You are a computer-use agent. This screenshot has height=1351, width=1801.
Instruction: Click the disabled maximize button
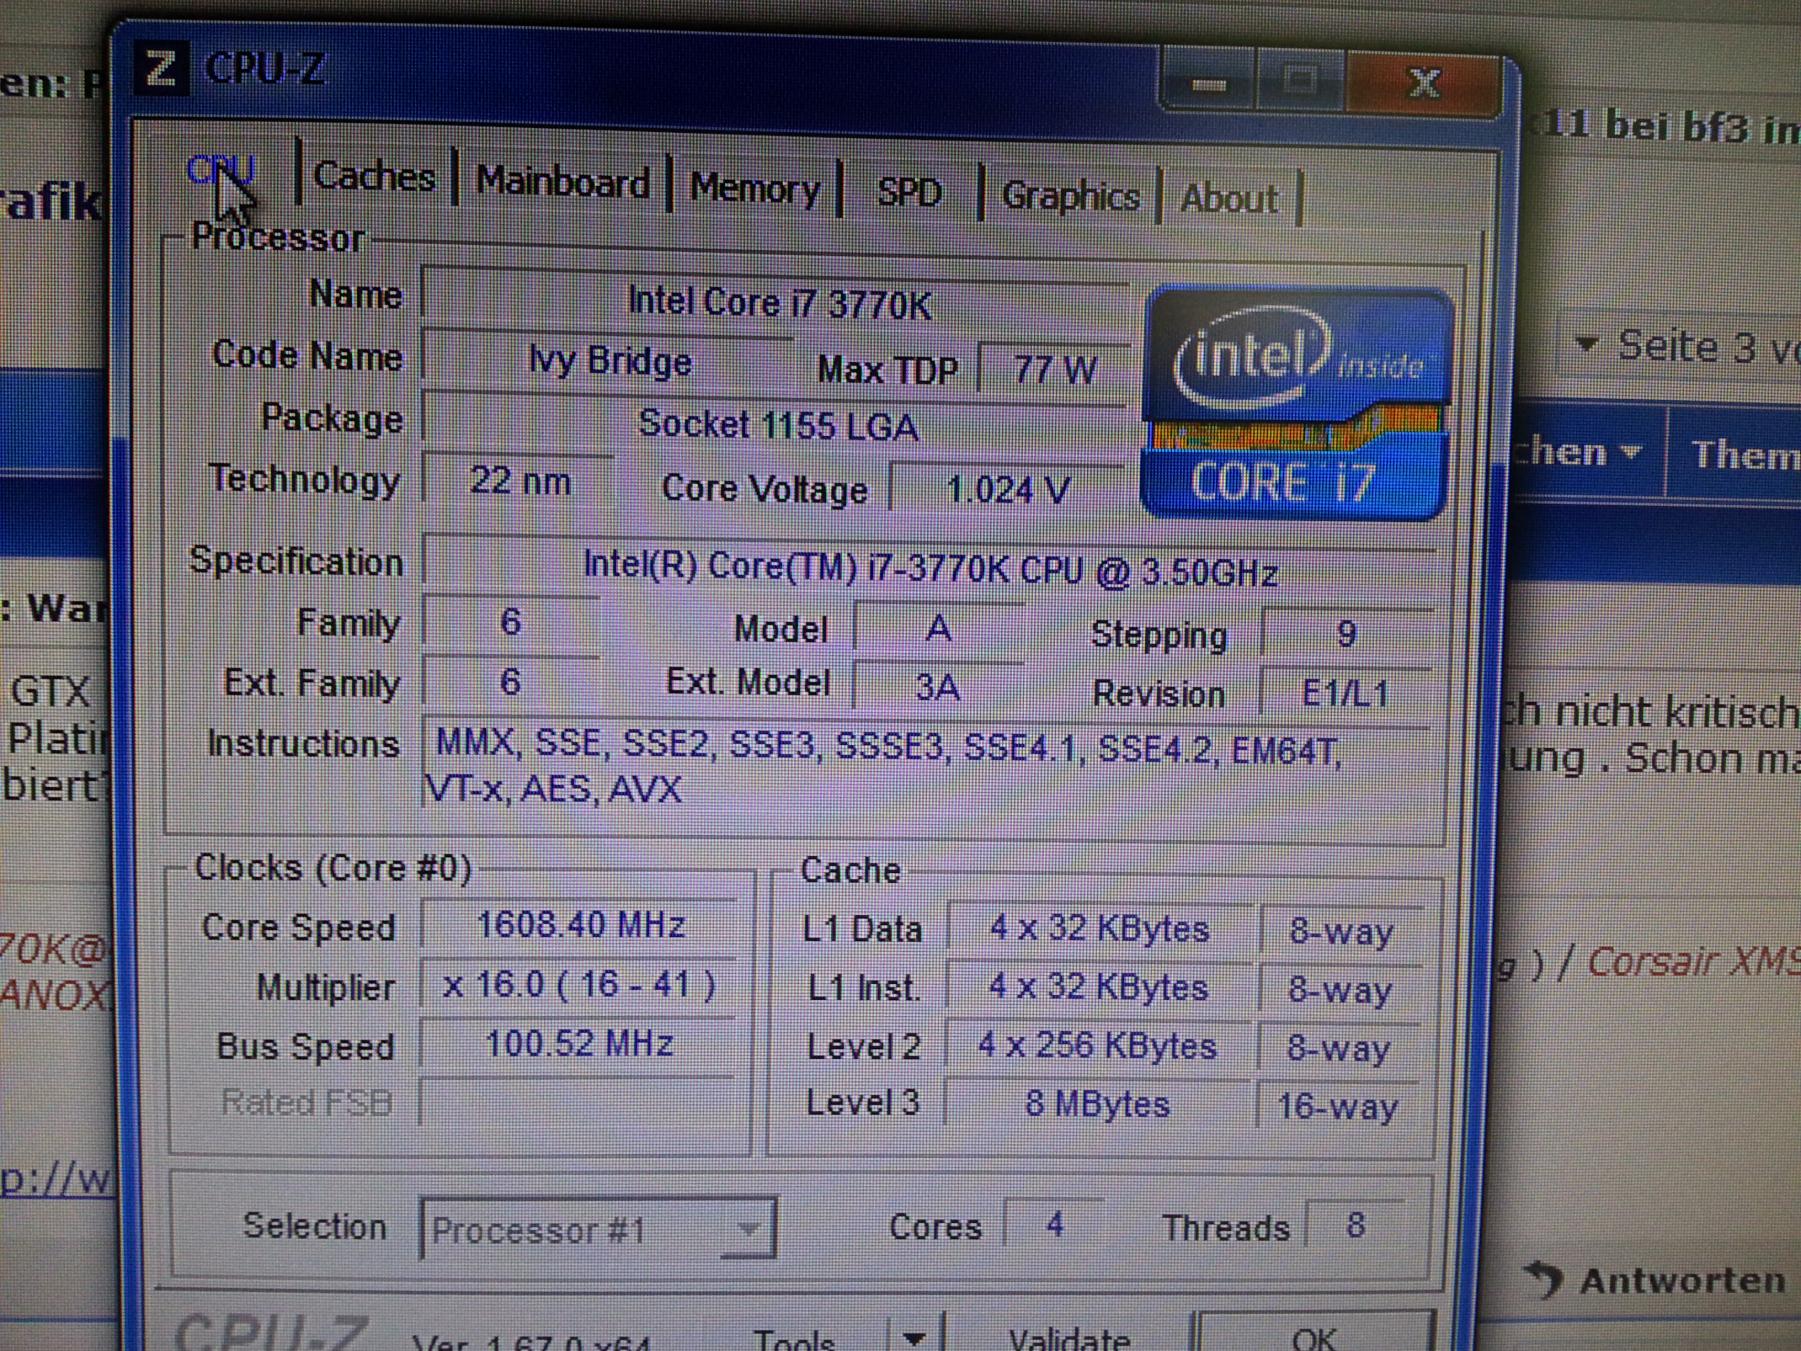(1300, 82)
